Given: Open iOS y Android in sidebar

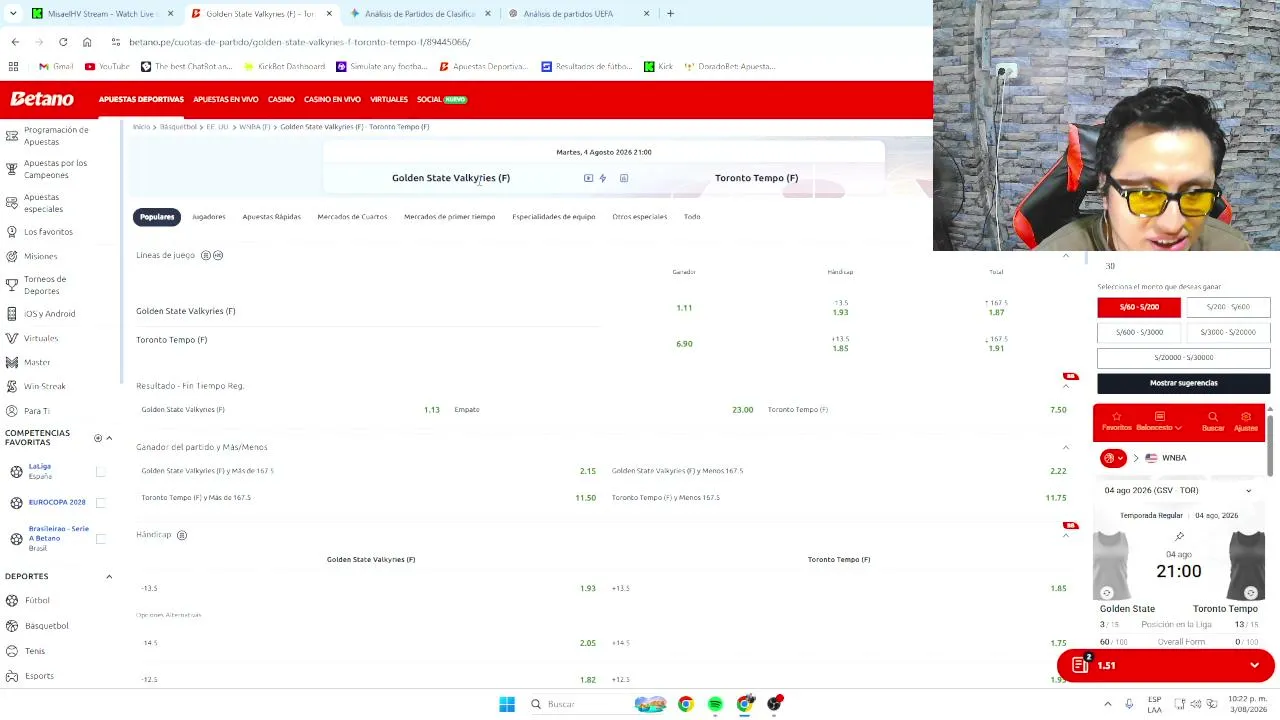Looking at the screenshot, I should [50, 314].
